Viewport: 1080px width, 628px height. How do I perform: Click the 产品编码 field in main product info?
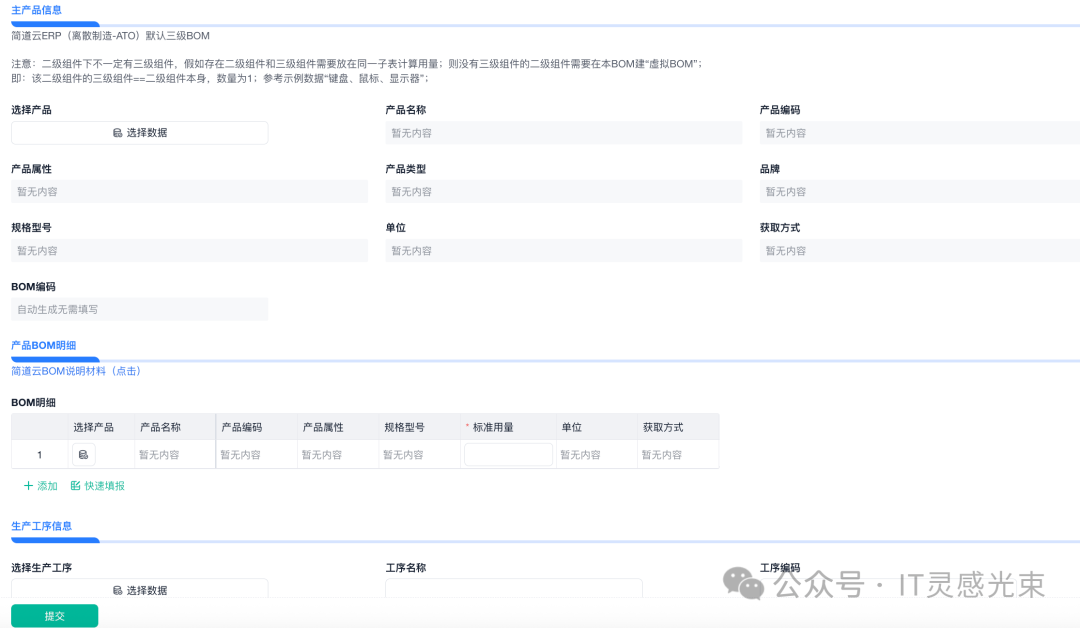point(919,133)
